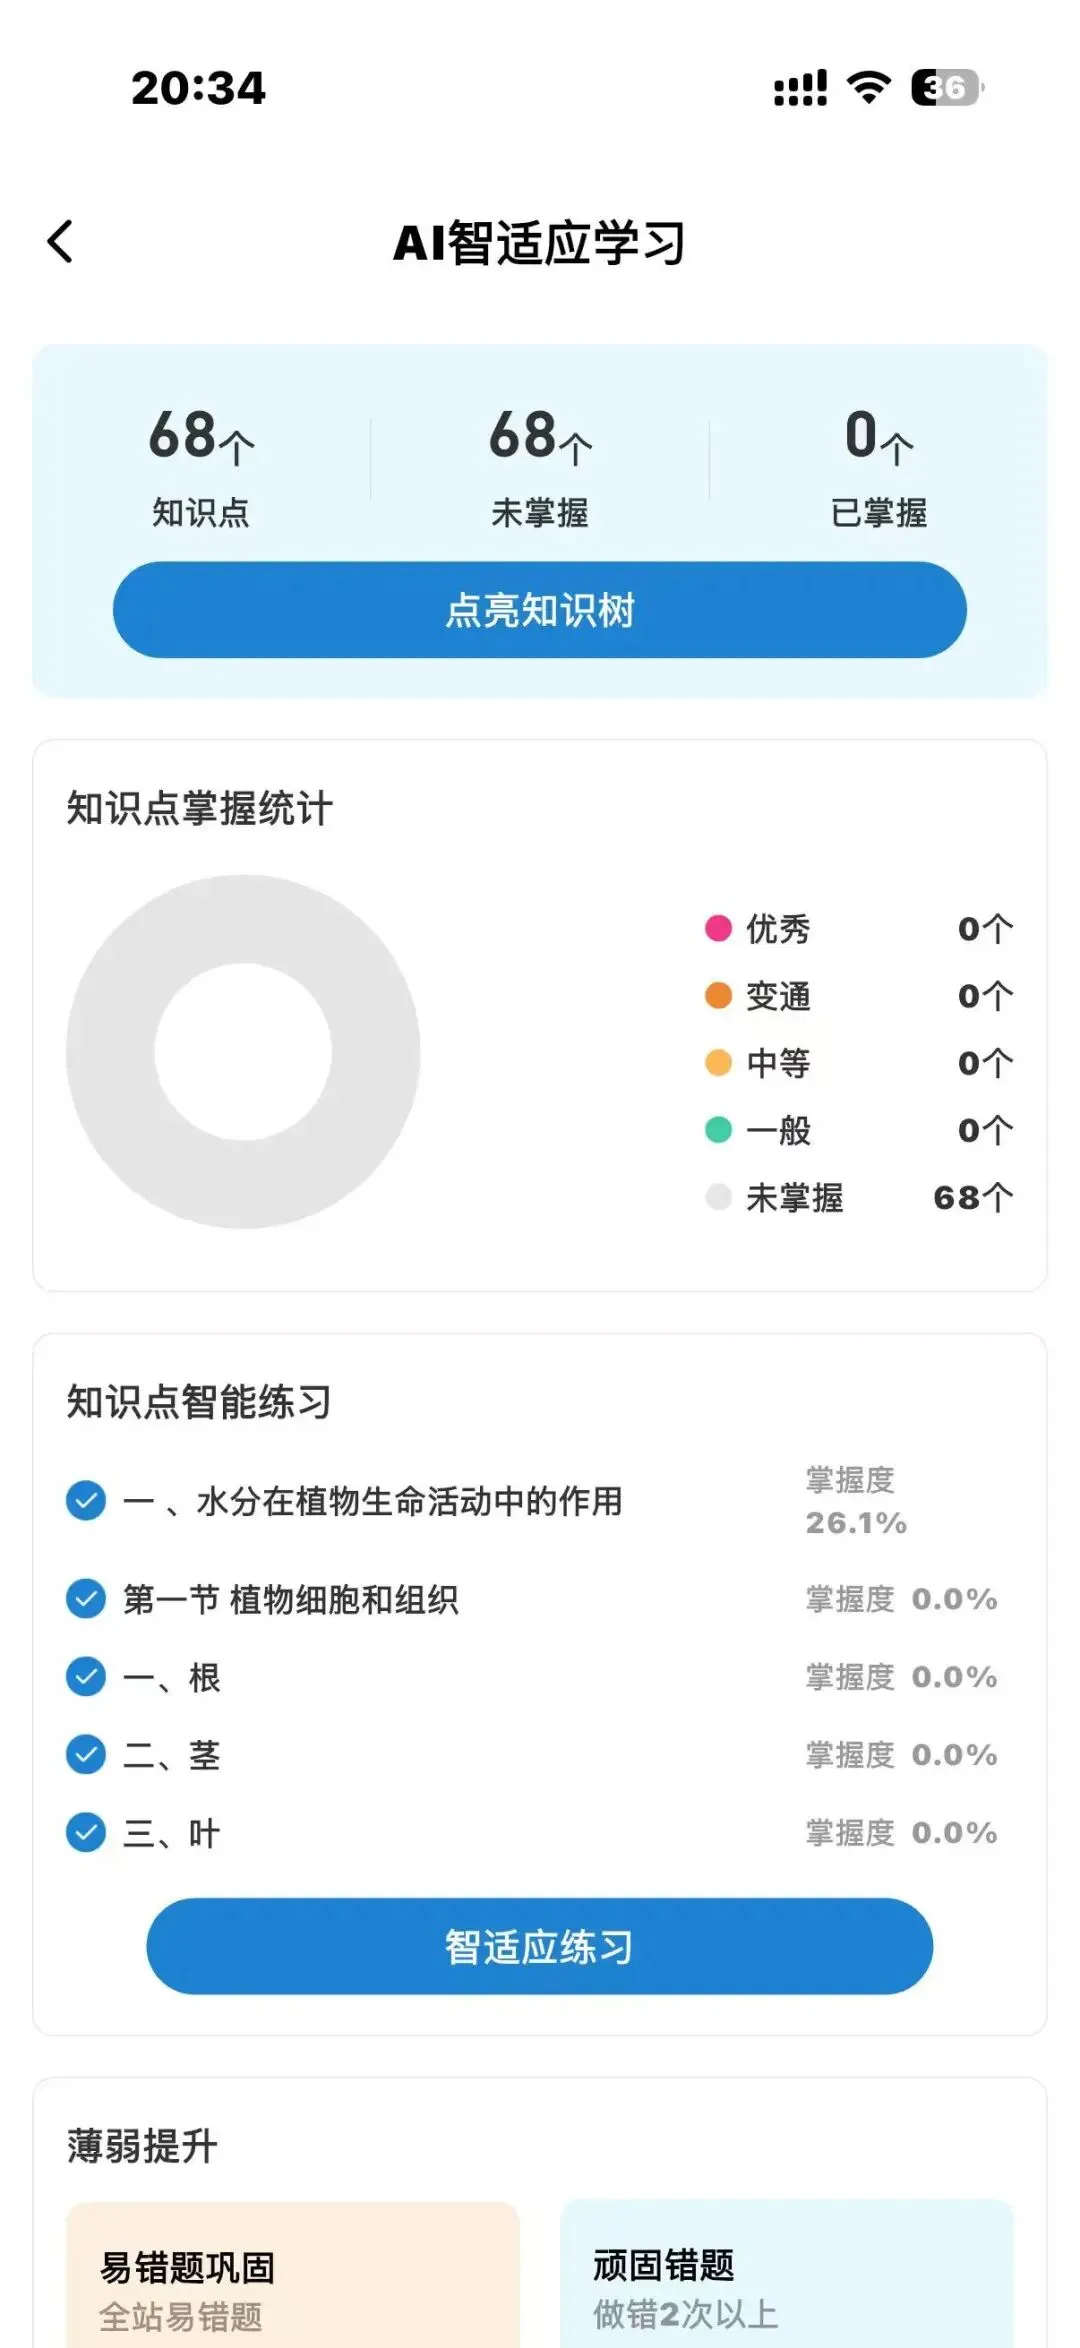Uncheck 水分在植物生命活动中的作用 checkbox
Viewport: 1080px width, 2348px height.
point(86,1500)
